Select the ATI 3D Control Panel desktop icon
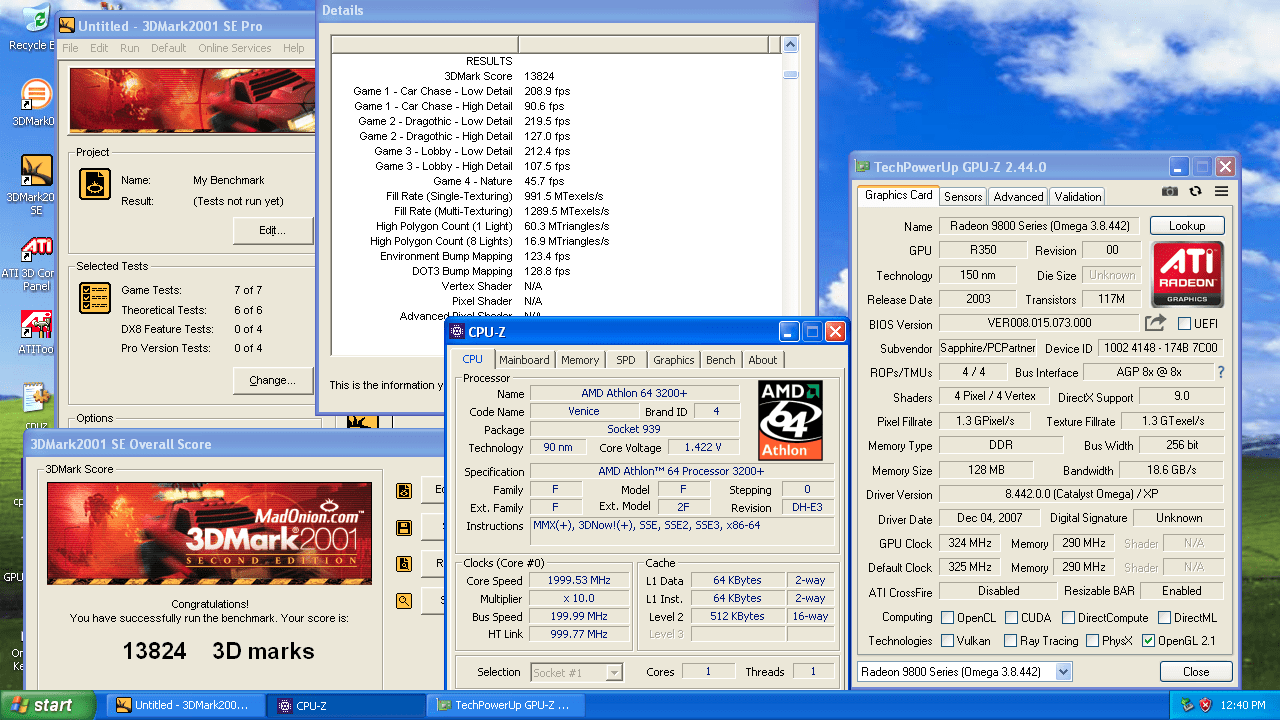The height and width of the screenshot is (720, 1280). (36, 264)
